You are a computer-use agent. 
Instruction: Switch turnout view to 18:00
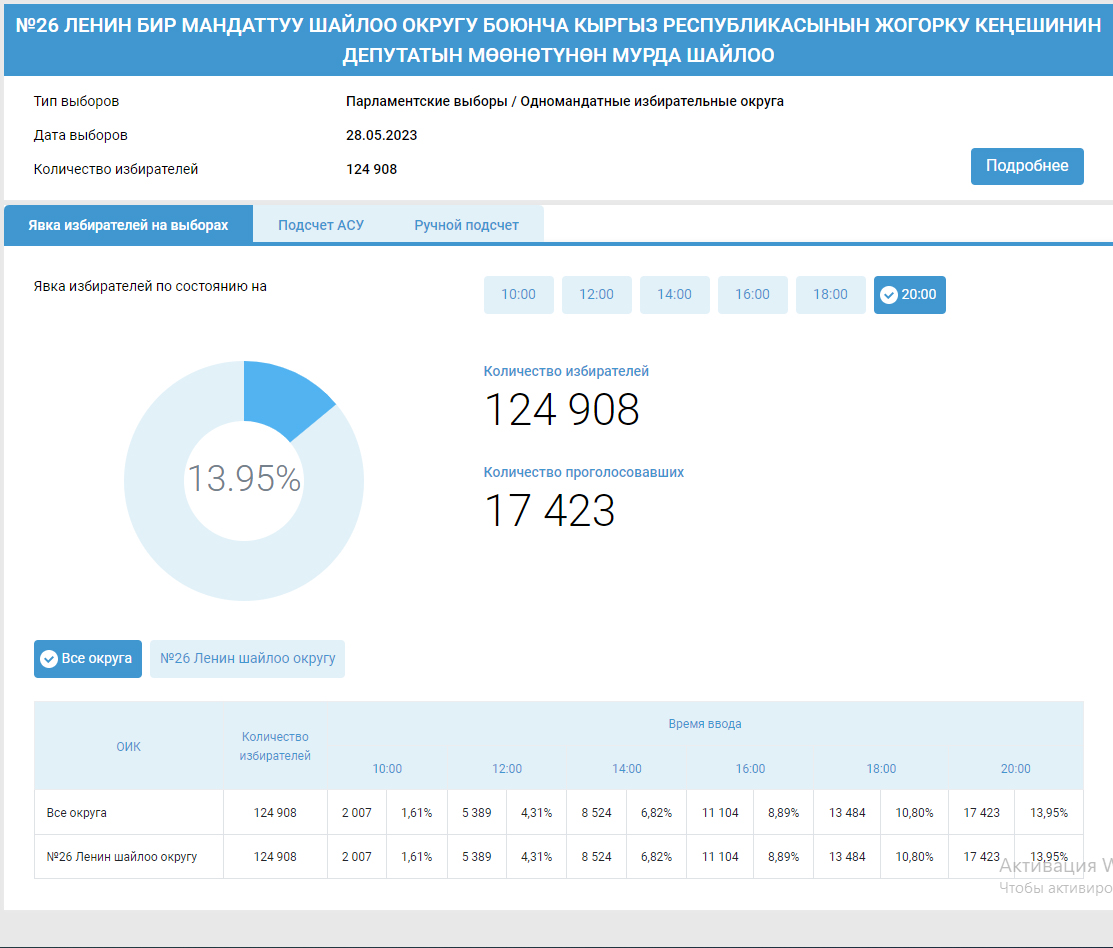coord(830,294)
